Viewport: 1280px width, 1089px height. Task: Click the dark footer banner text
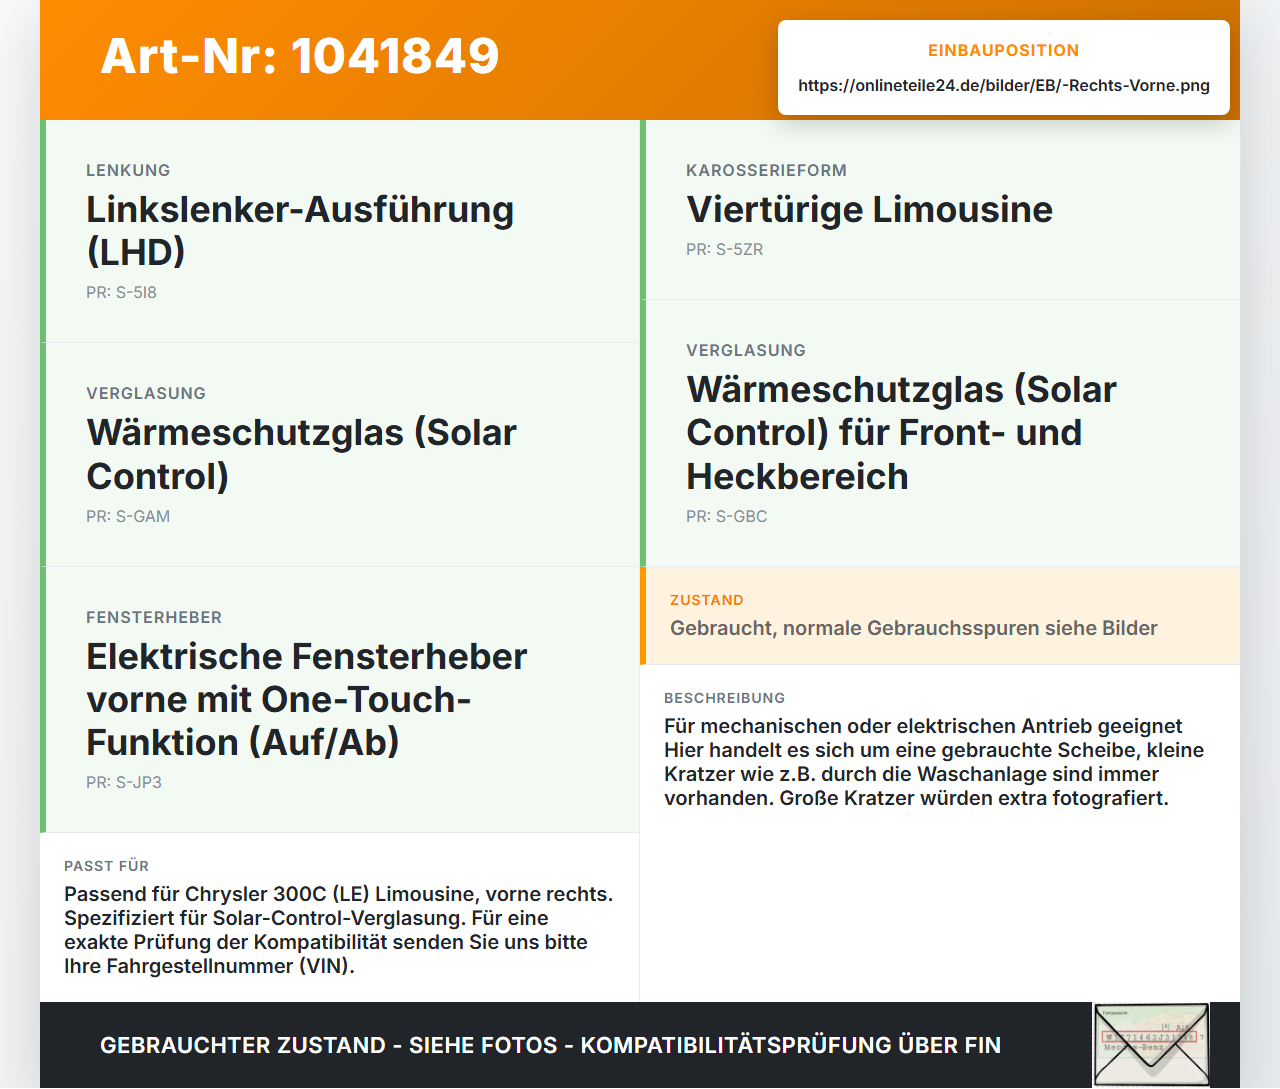[x=550, y=1045]
